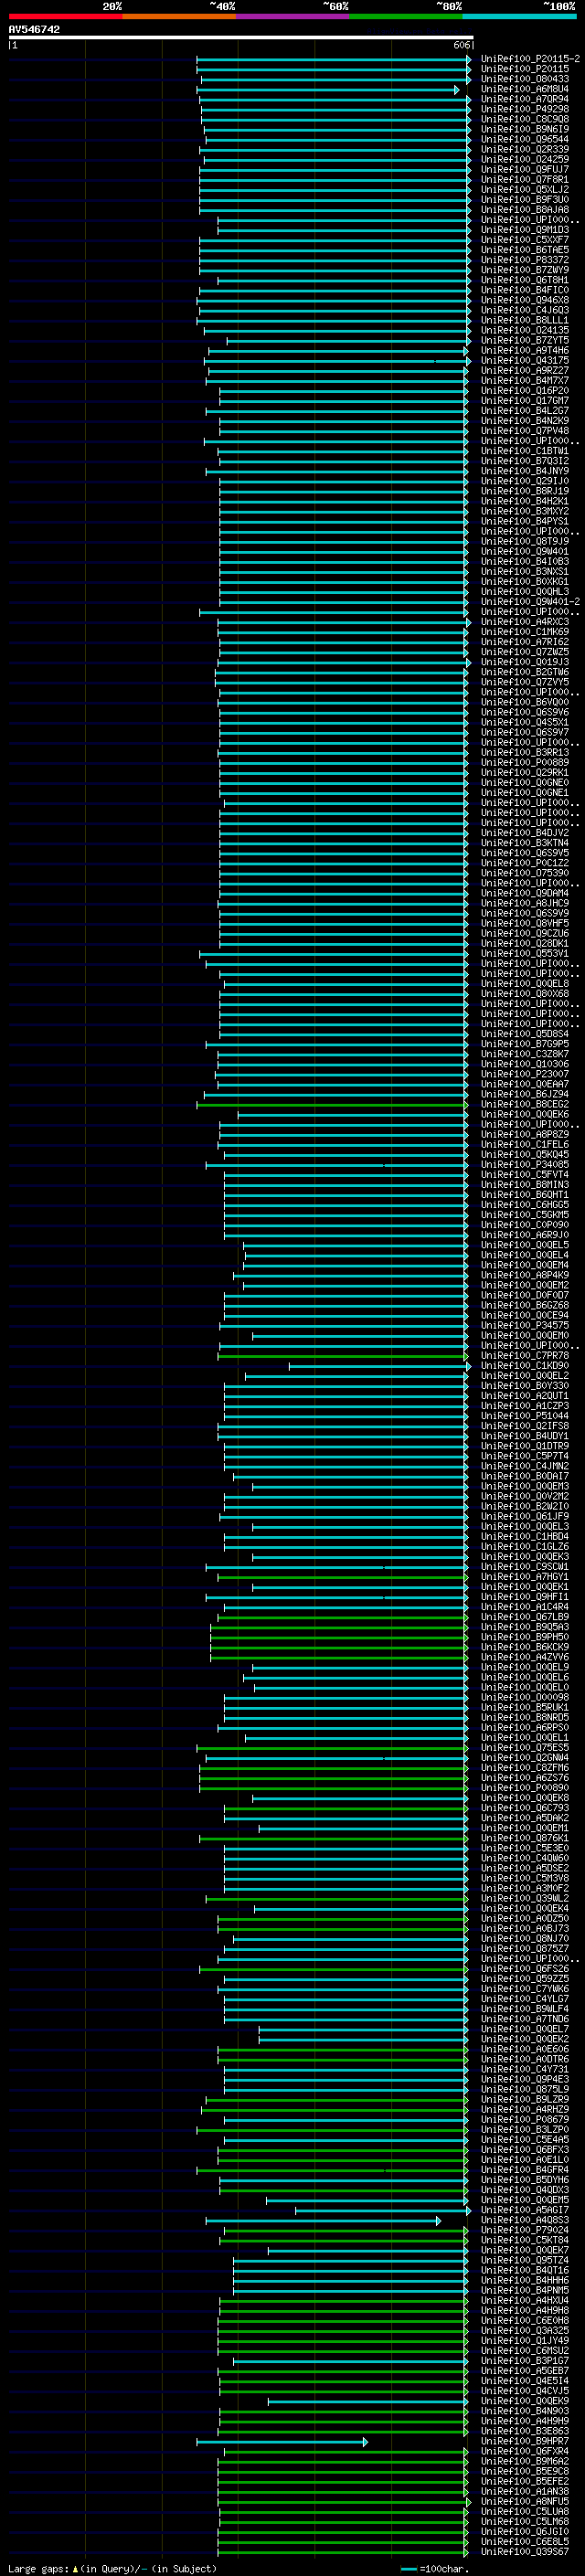The image size is (585, 2576).
Task: Click the cyan alignment bar for UniRef100_C1KD90
Action: tap(379, 1366)
